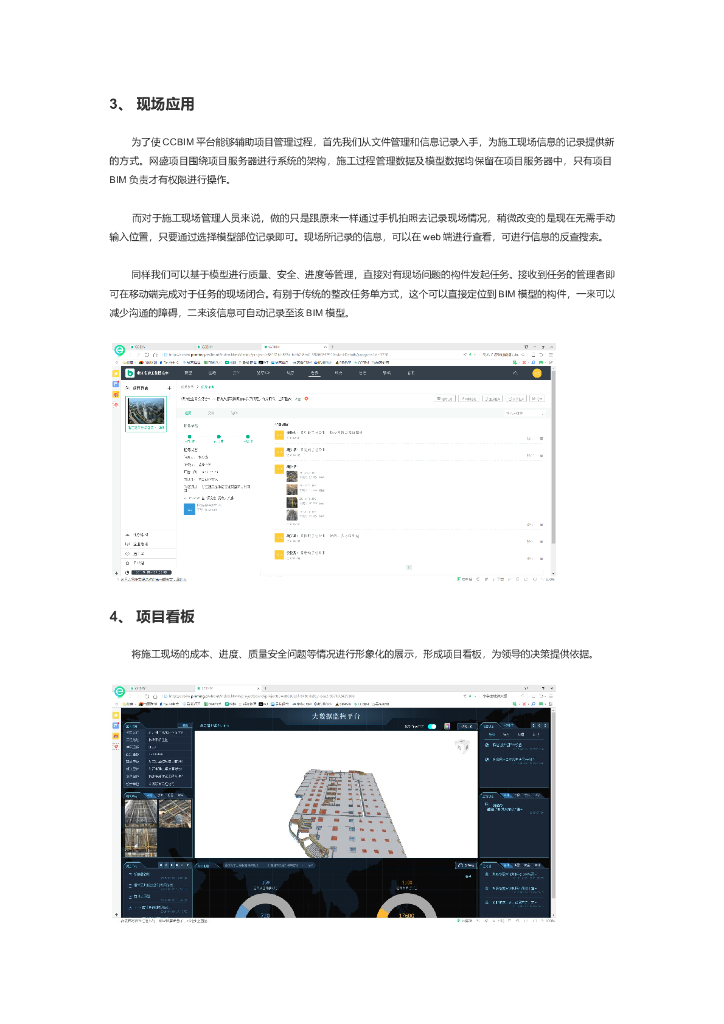Viewport: 724px width, 1024px height.
Task: Click the yellow sidebar icon in the dashboard browser
Action: click(116, 716)
